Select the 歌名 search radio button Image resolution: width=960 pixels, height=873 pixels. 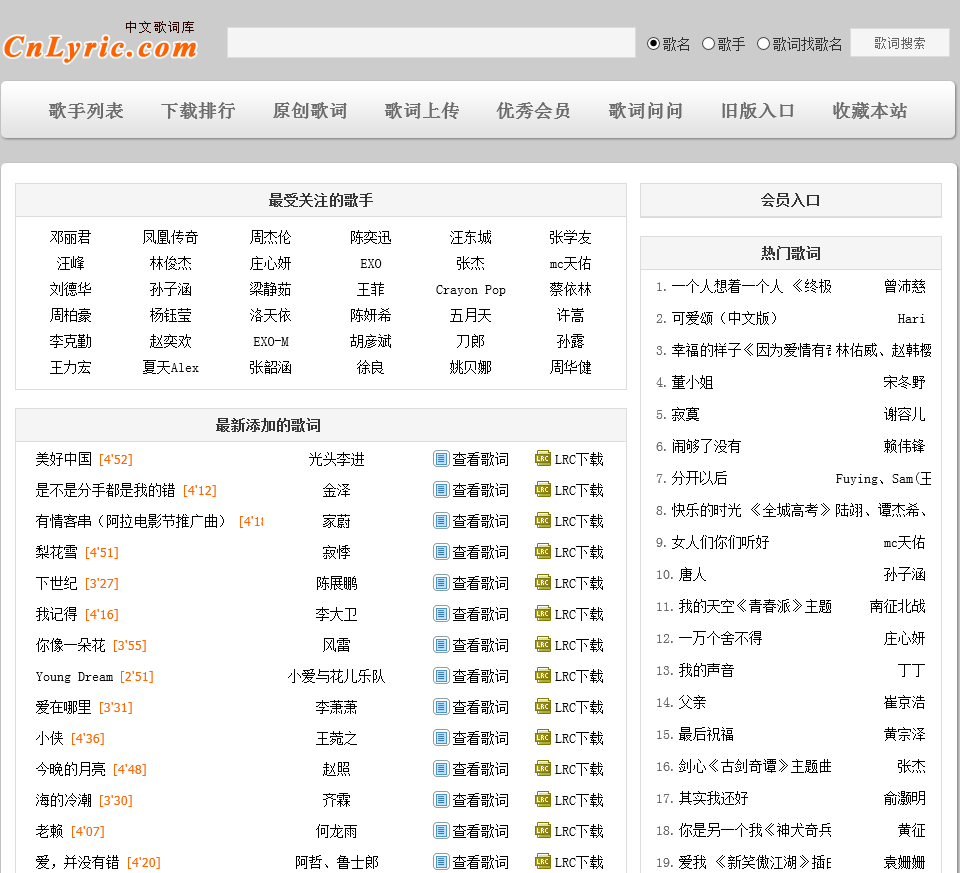pyautogui.click(x=653, y=43)
